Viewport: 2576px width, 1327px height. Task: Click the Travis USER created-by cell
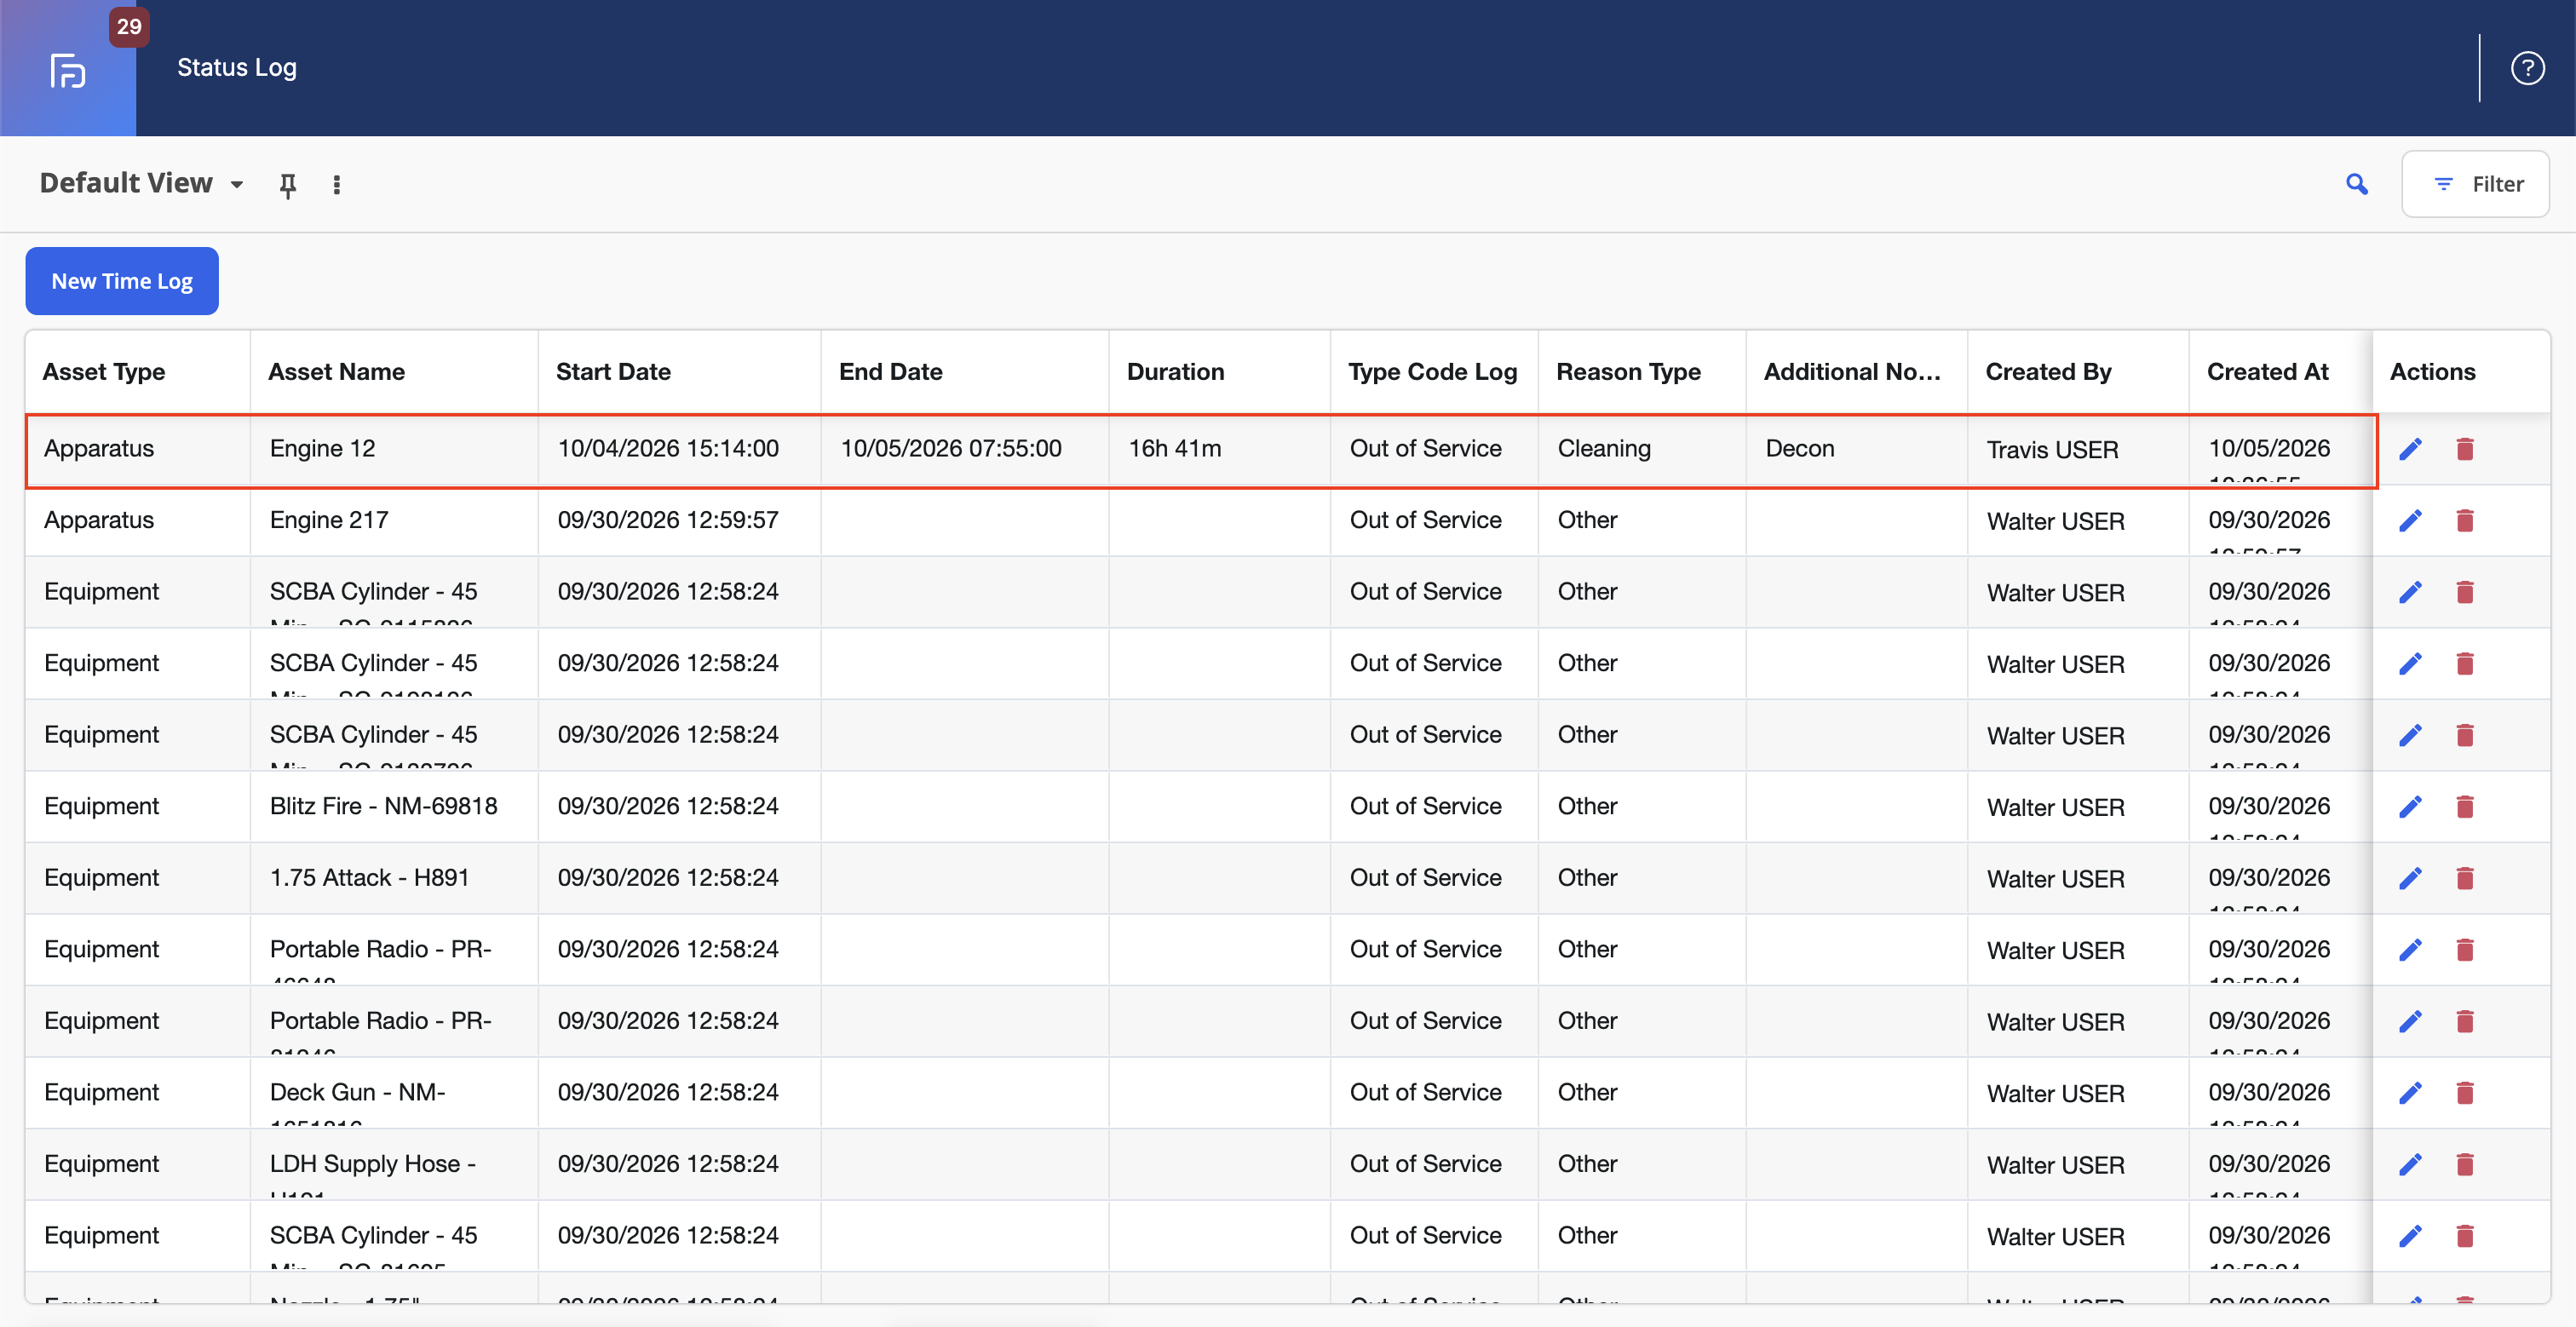click(2078, 449)
